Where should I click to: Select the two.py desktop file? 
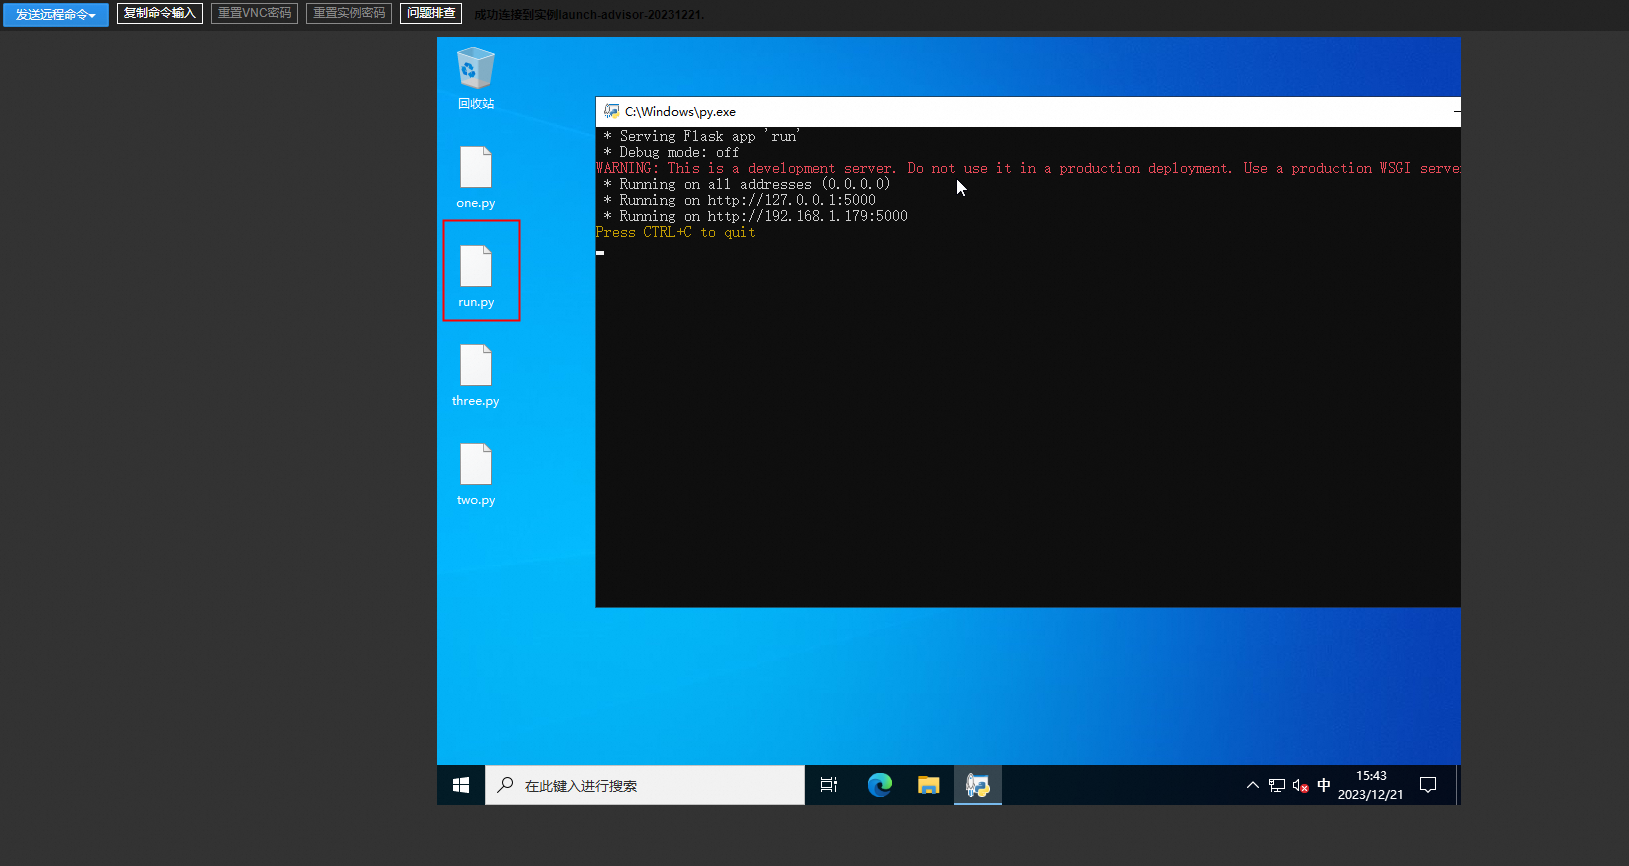pos(476,474)
